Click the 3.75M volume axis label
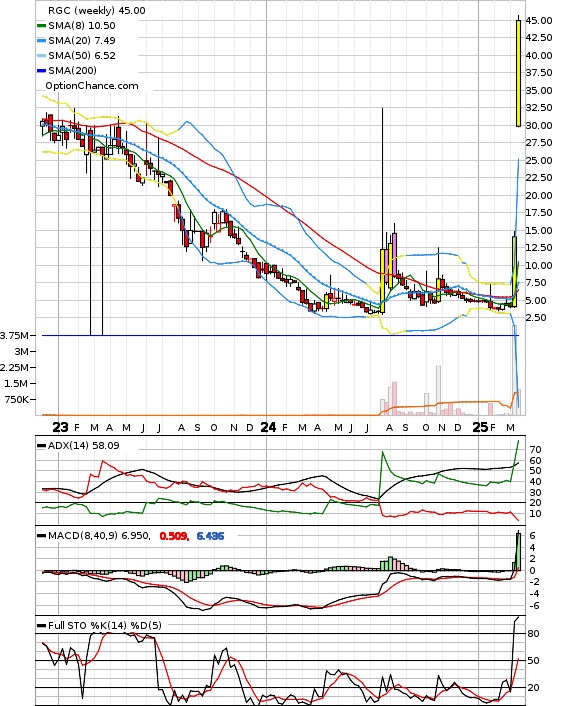This screenshot has width=566, height=706. click(x=14, y=335)
